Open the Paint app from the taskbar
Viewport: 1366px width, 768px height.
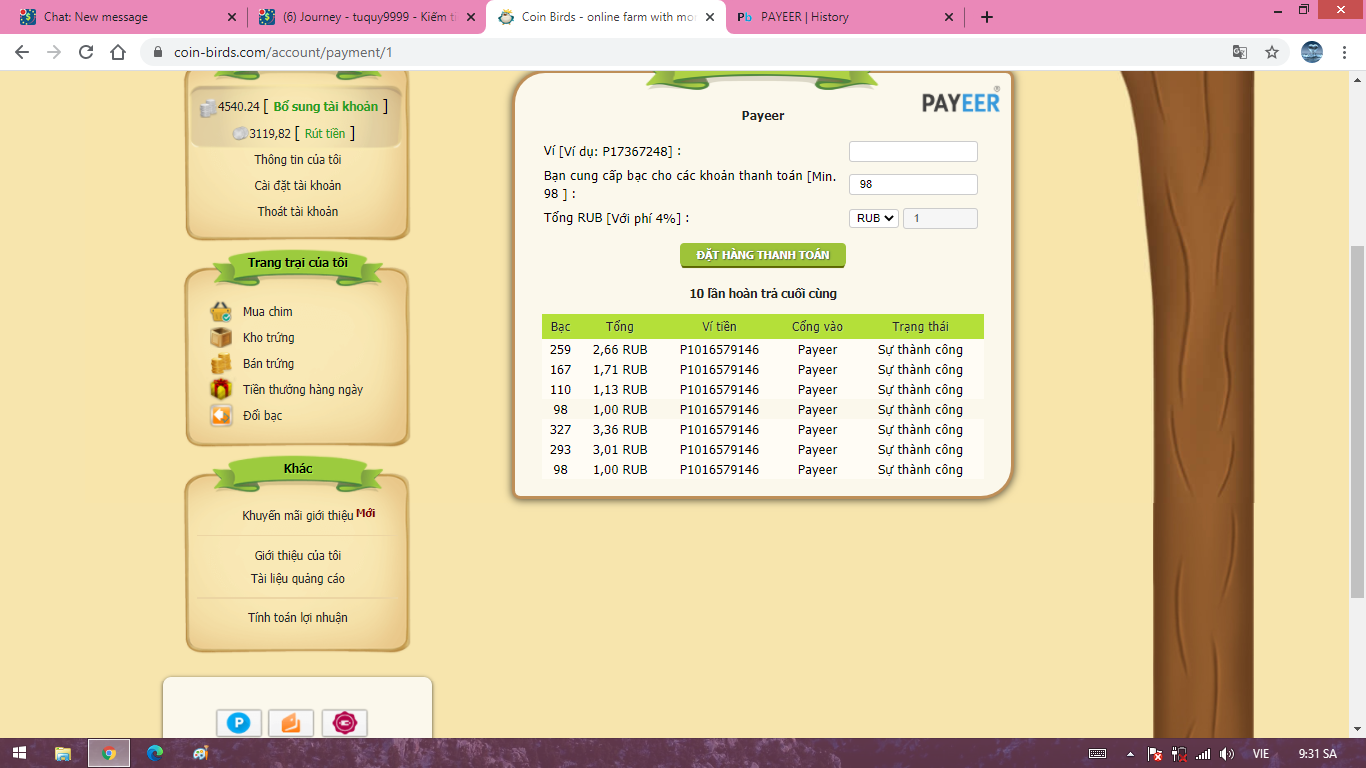point(201,753)
